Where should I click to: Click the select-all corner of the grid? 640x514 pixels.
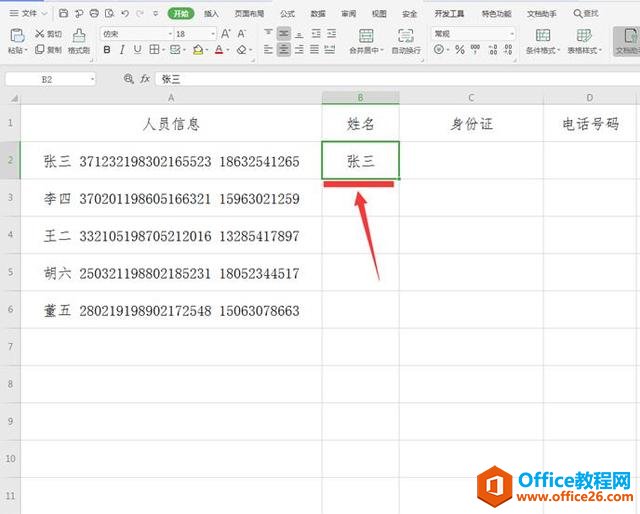pos(14,98)
